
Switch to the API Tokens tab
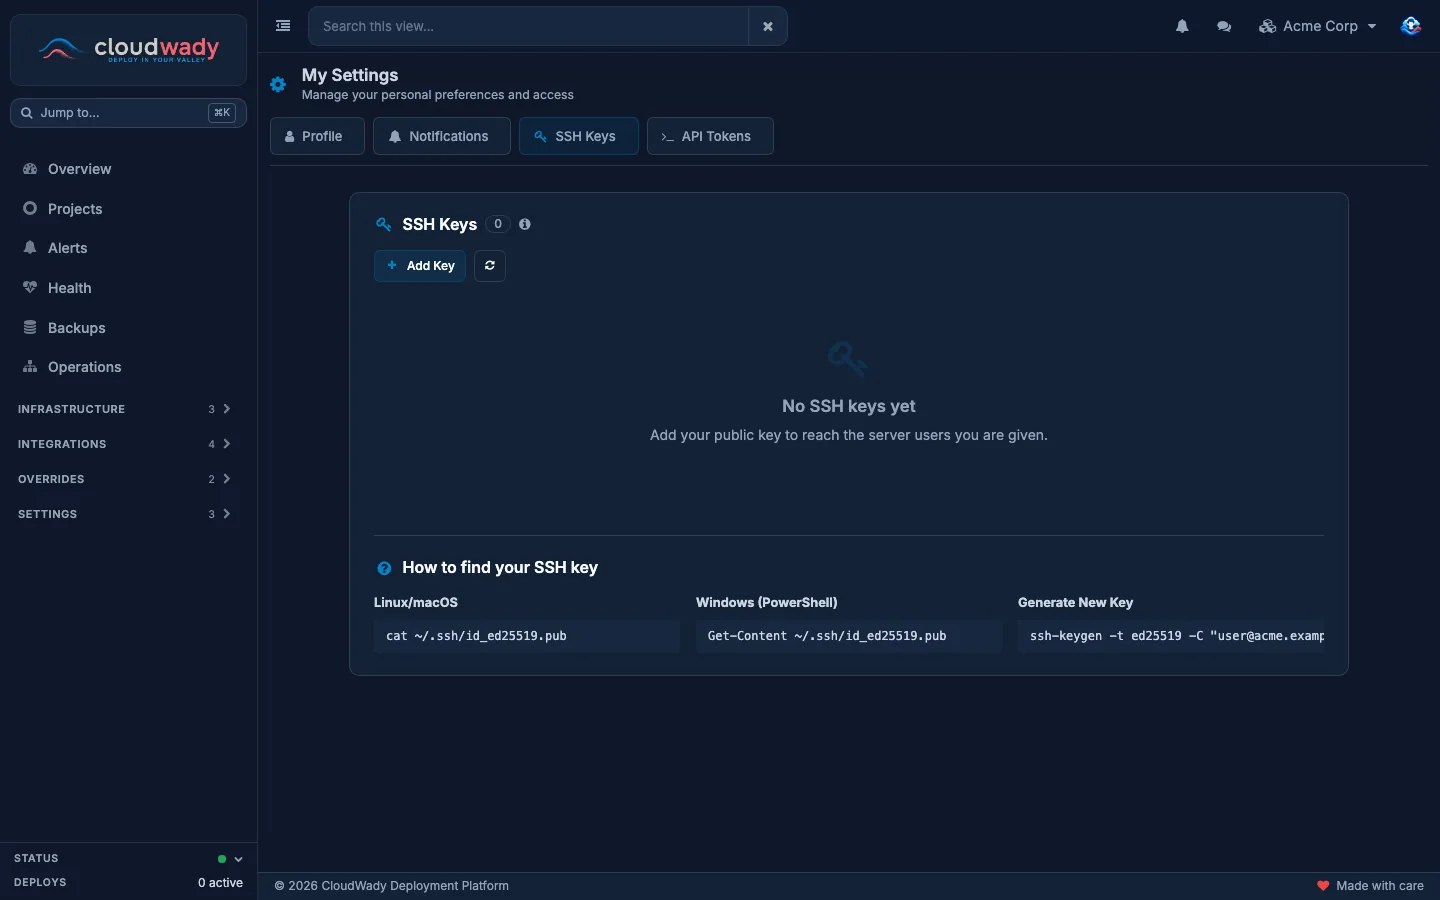coord(710,136)
